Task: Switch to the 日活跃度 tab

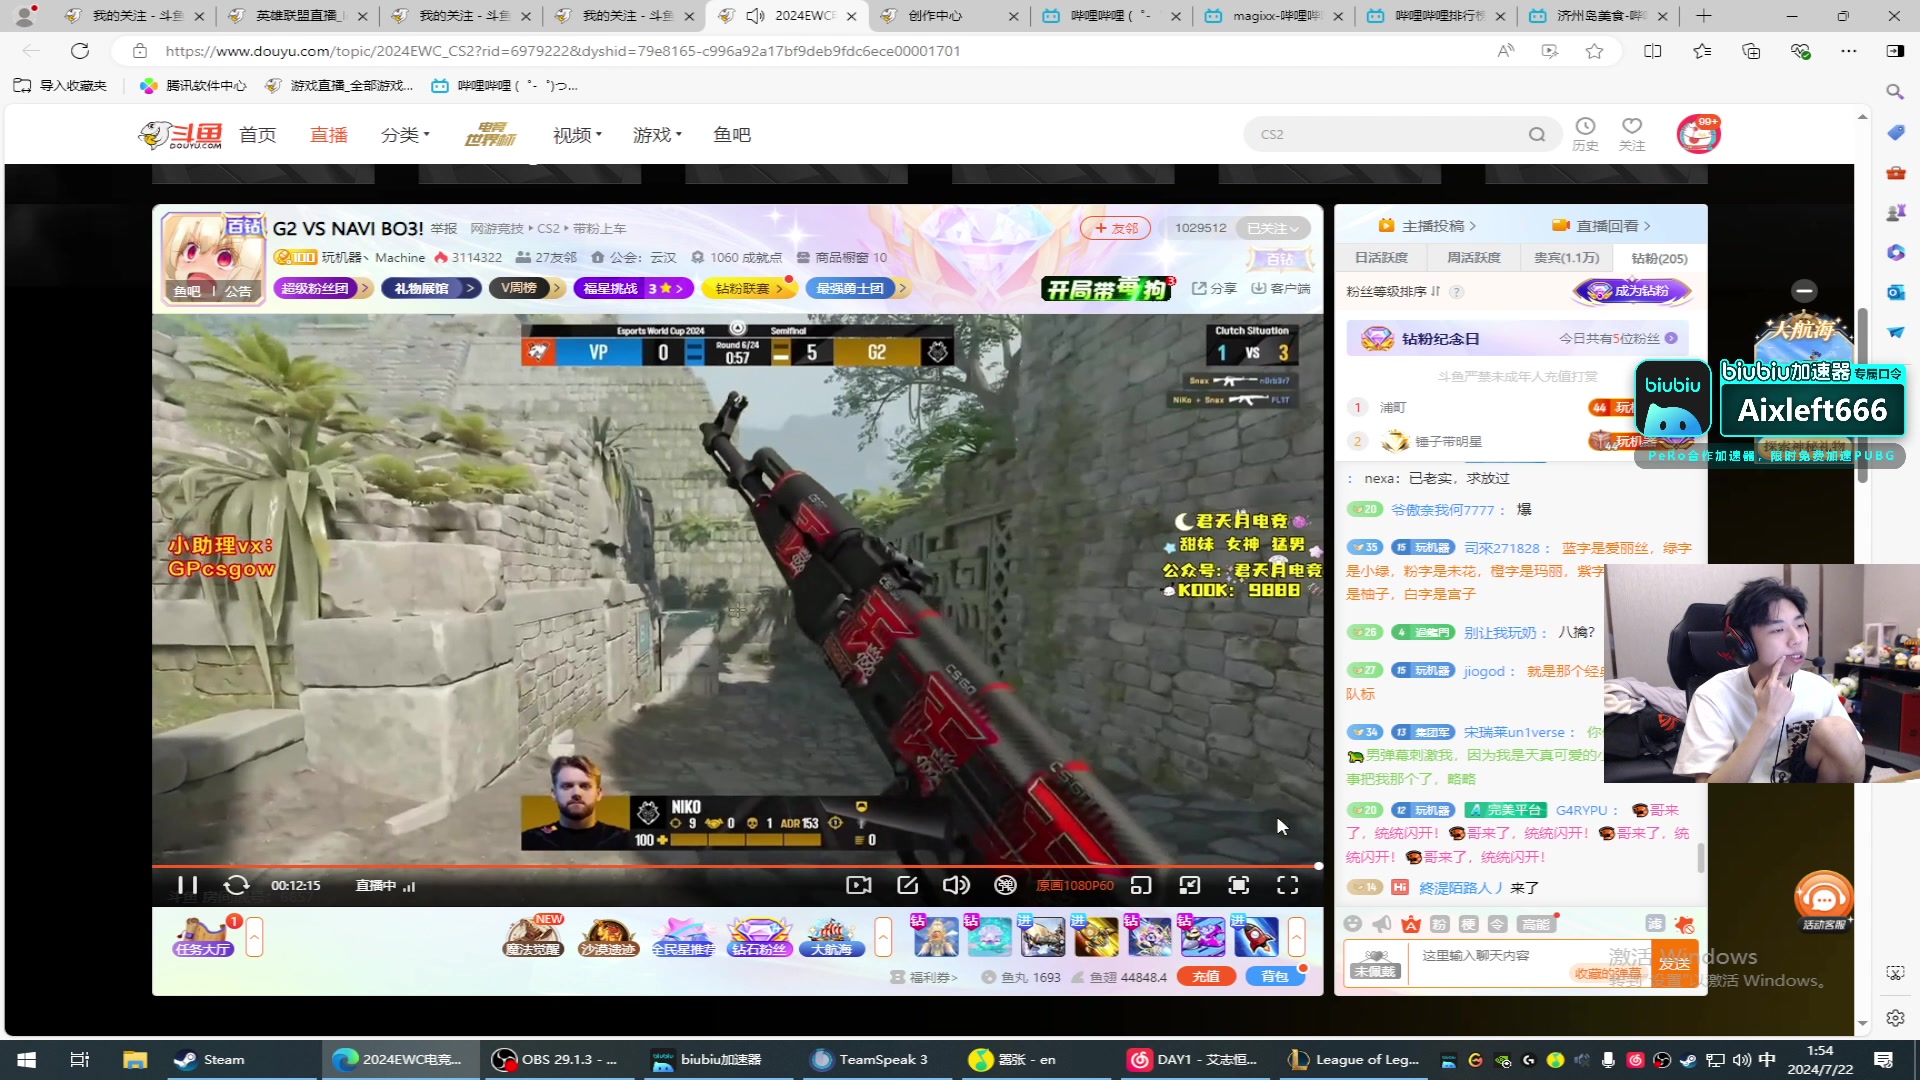Action: click(1381, 258)
